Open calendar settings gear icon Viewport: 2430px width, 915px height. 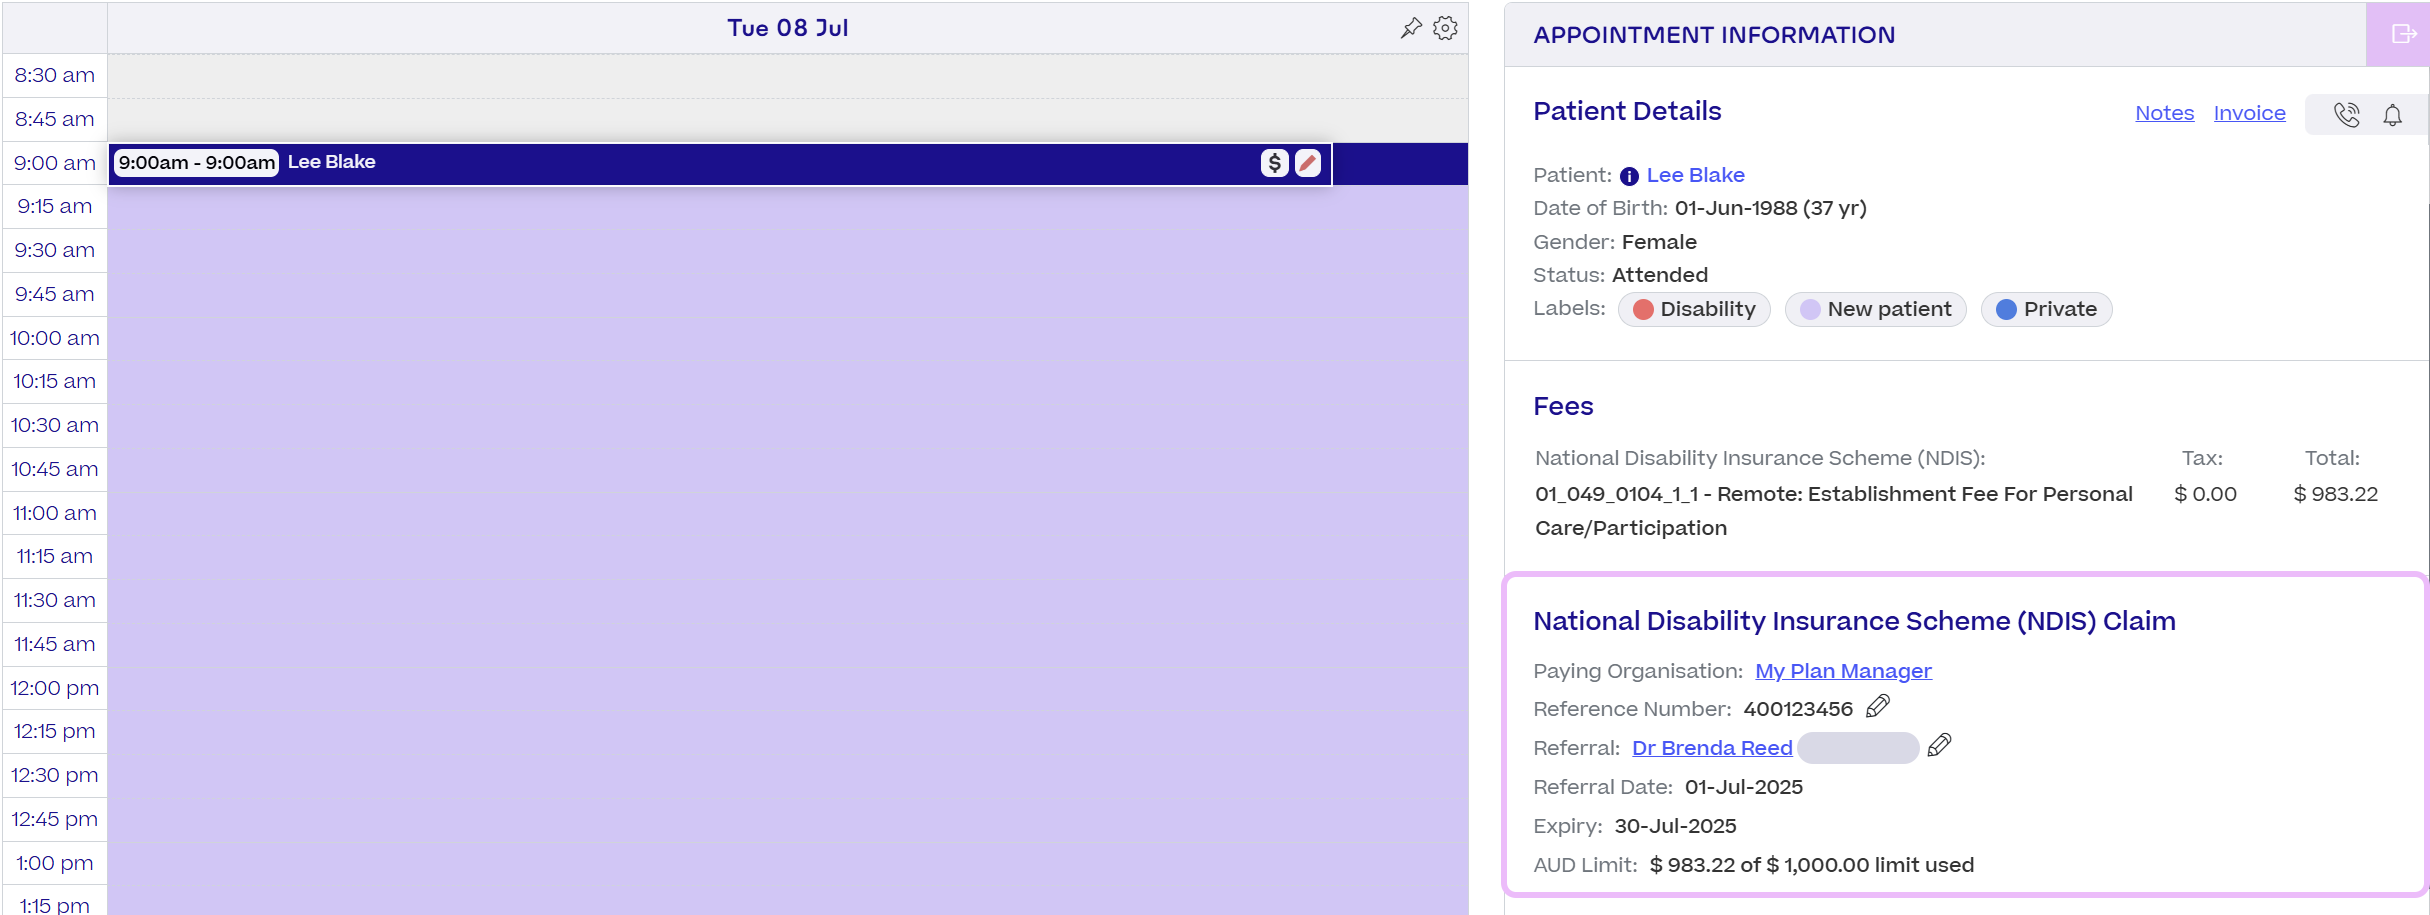pos(1445,28)
